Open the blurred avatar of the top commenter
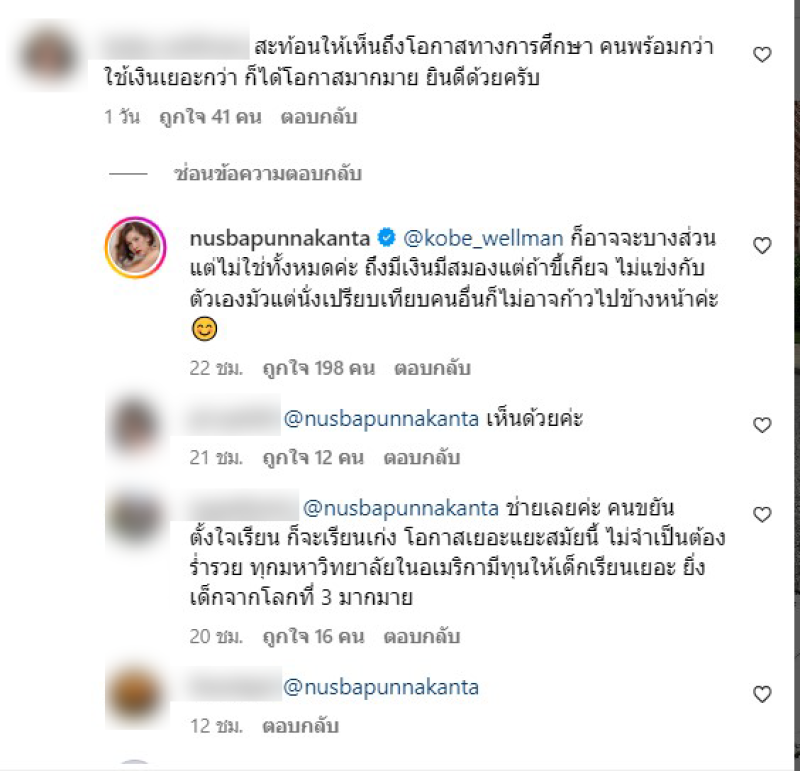This screenshot has width=800, height=771. [x=48, y=55]
